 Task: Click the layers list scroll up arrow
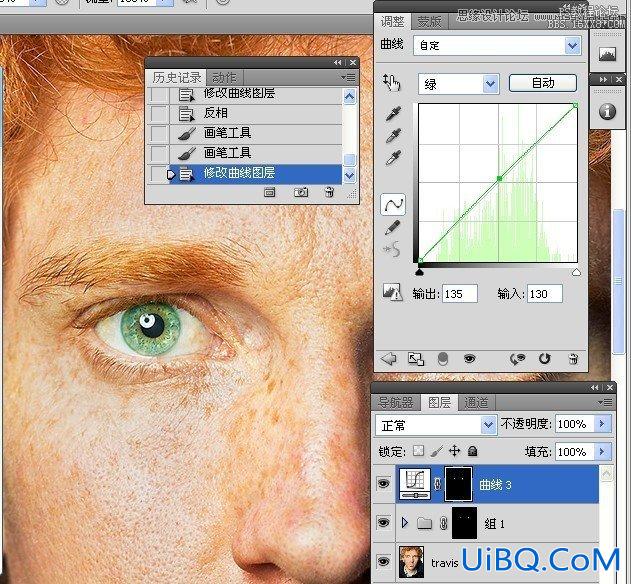pos(606,473)
